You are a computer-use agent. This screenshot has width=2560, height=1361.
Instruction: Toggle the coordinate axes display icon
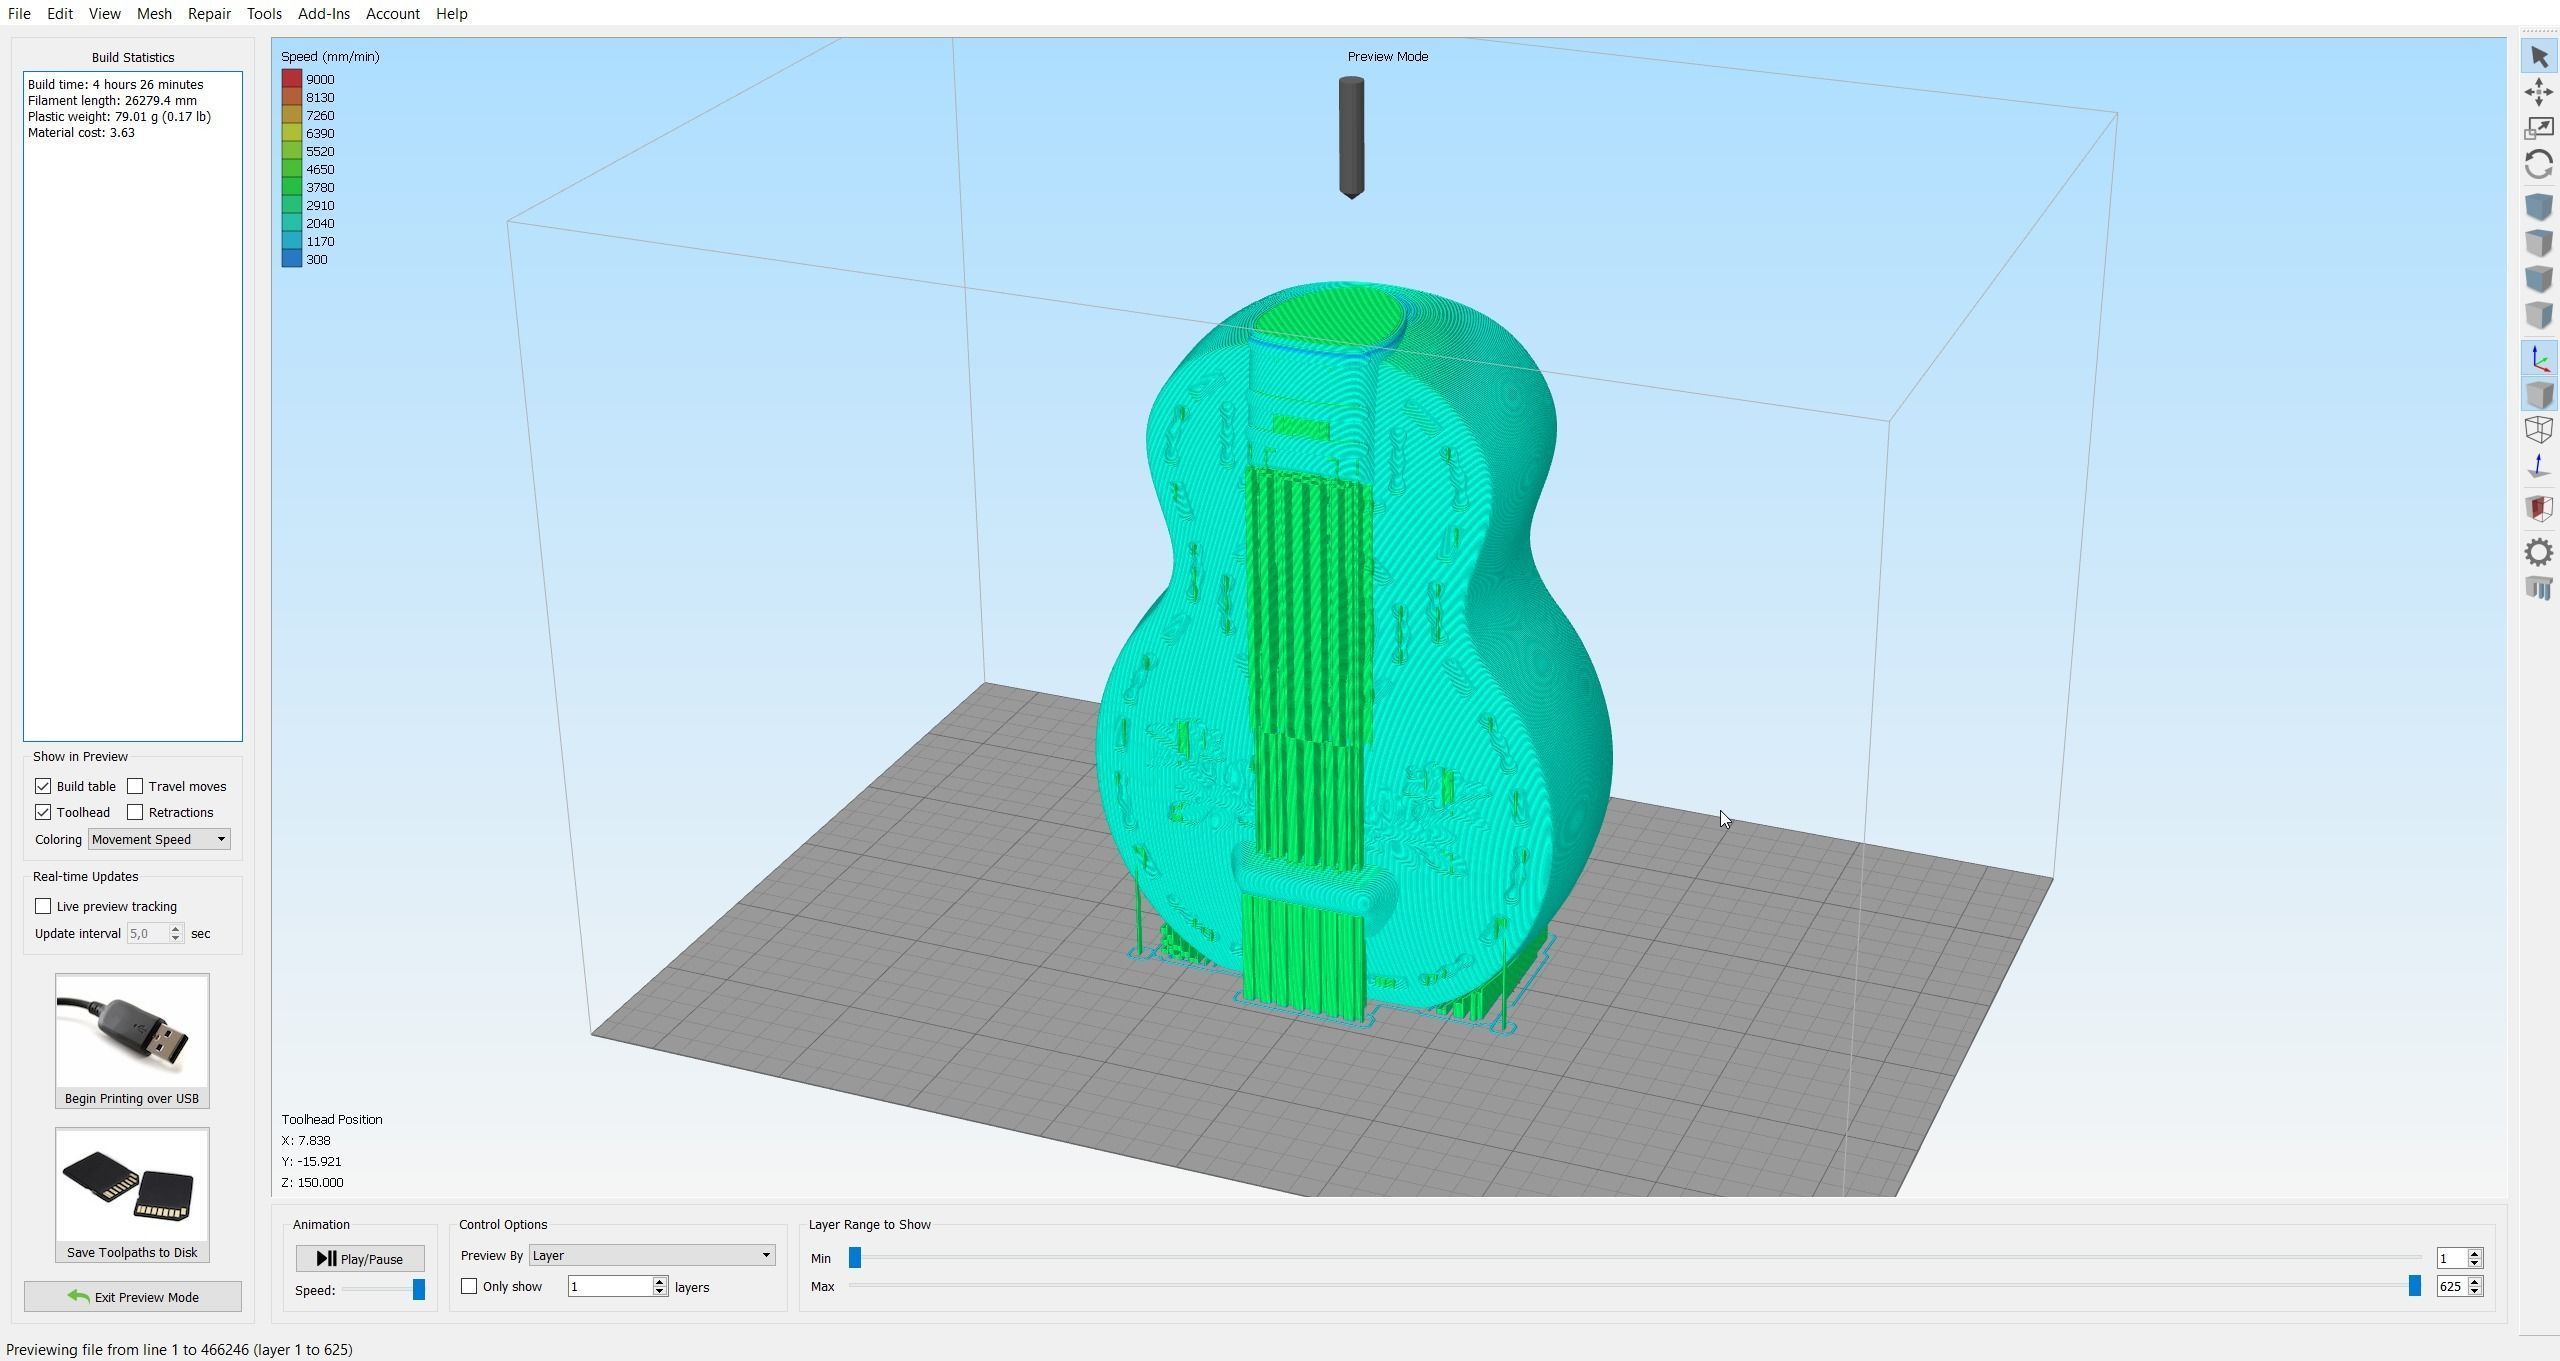tap(2538, 359)
